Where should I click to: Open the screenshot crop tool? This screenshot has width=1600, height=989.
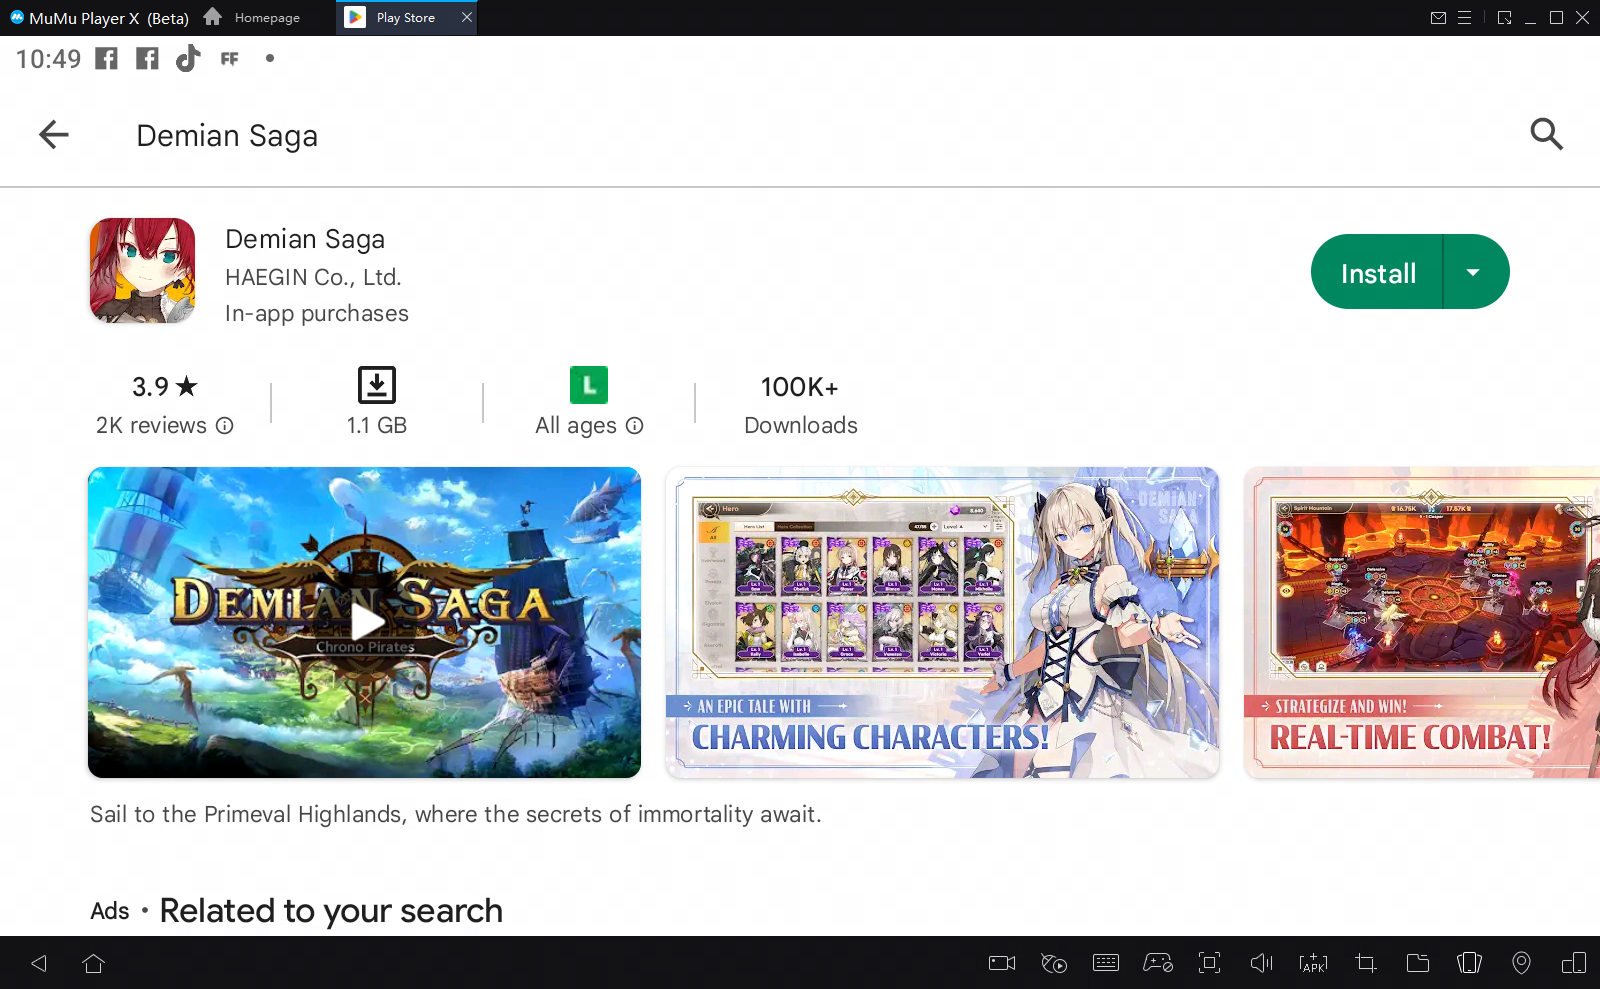pyautogui.click(x=1365, y=963)
